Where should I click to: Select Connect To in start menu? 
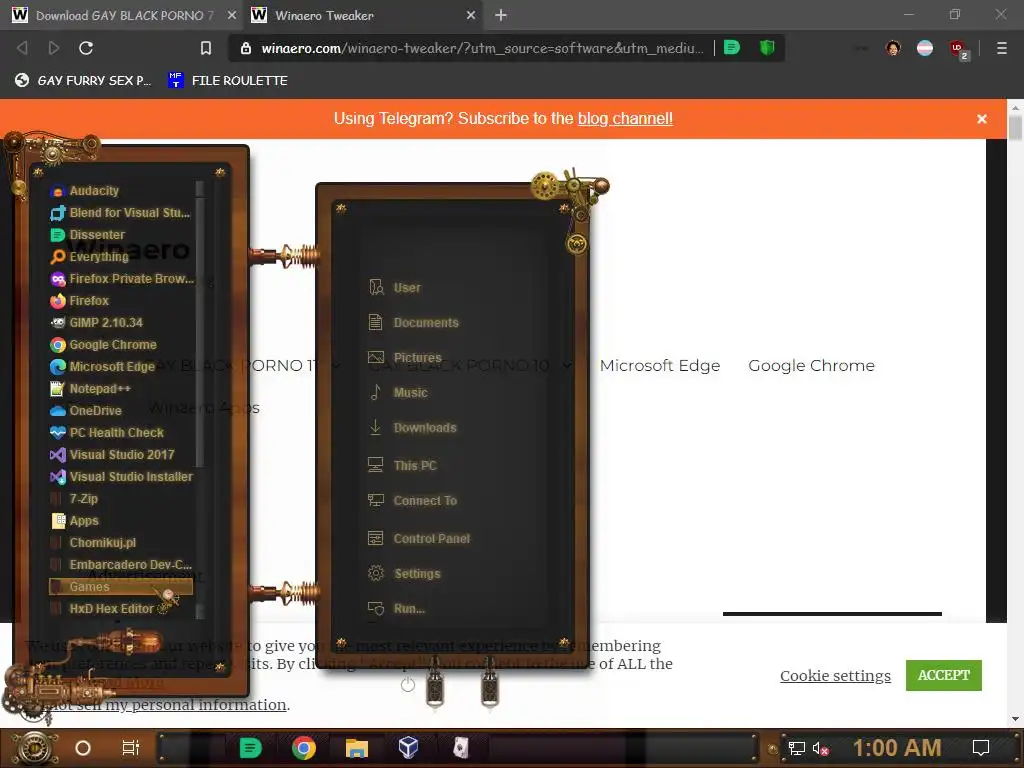413,501
